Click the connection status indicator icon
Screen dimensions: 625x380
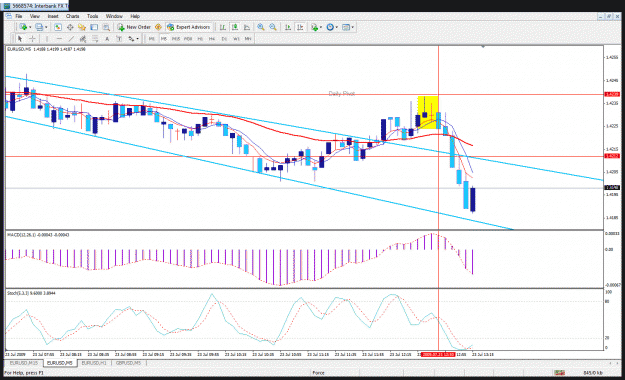point(559,372)
